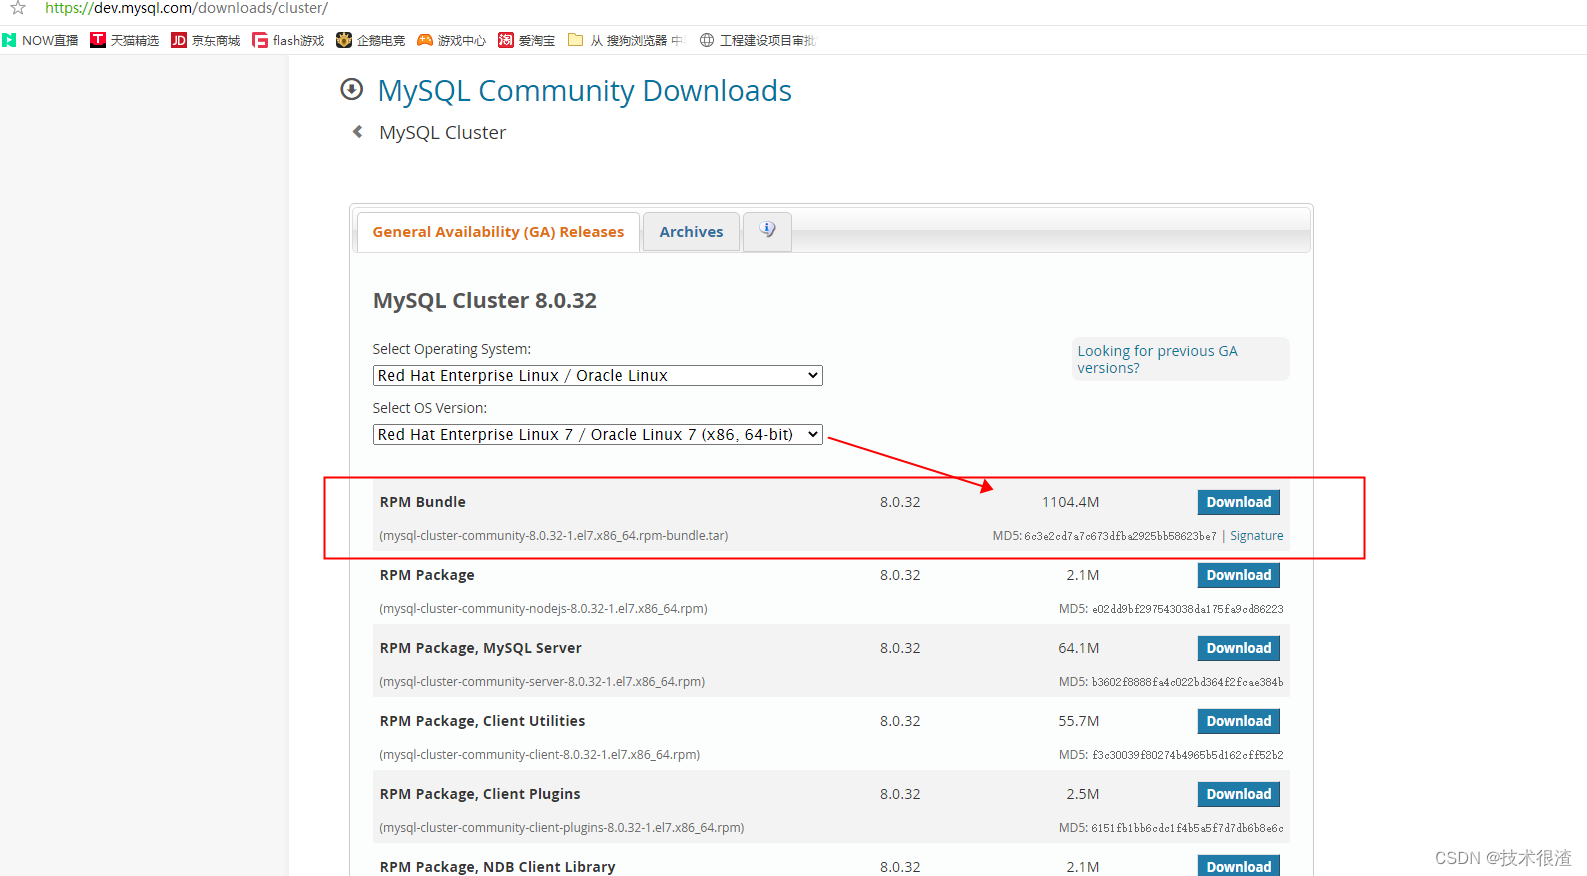Viewport: 1587px width, 876px height.
Task: Select the RPM Bundle filename text
Action: click(554, 536)
